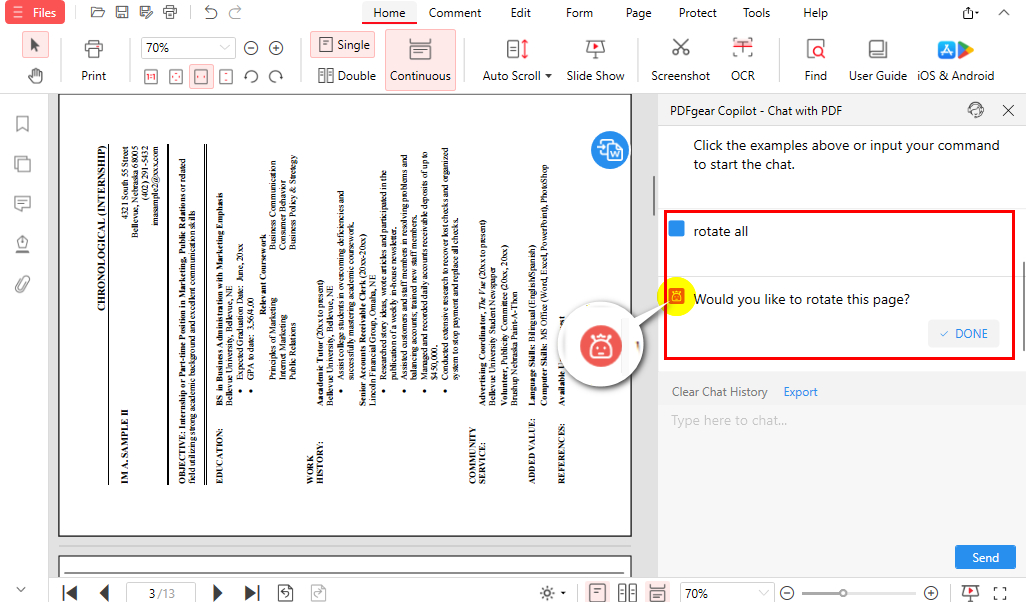Open the Signature tool in the sidebar

[22, 243]
